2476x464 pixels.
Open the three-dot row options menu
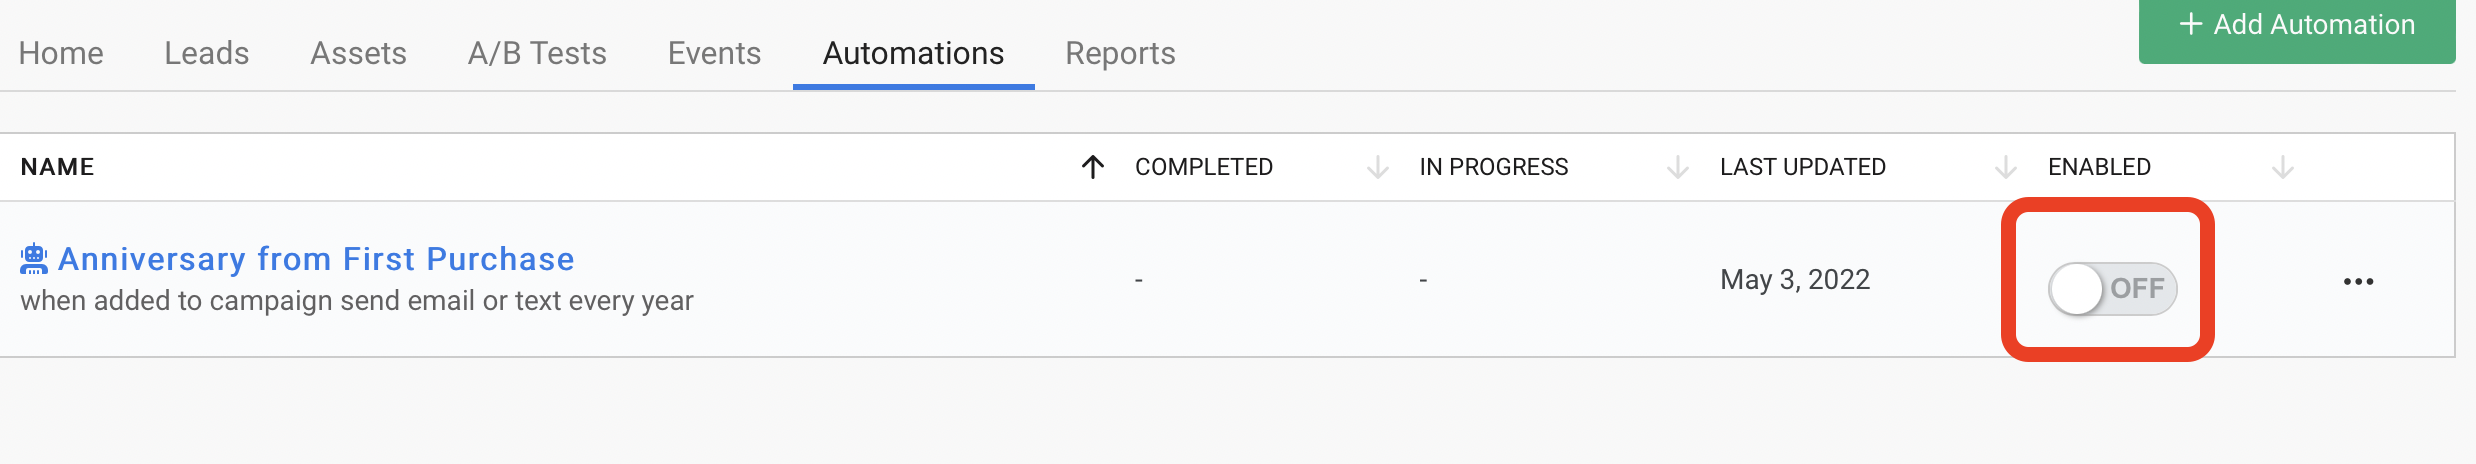click(x=2358, y=282)
